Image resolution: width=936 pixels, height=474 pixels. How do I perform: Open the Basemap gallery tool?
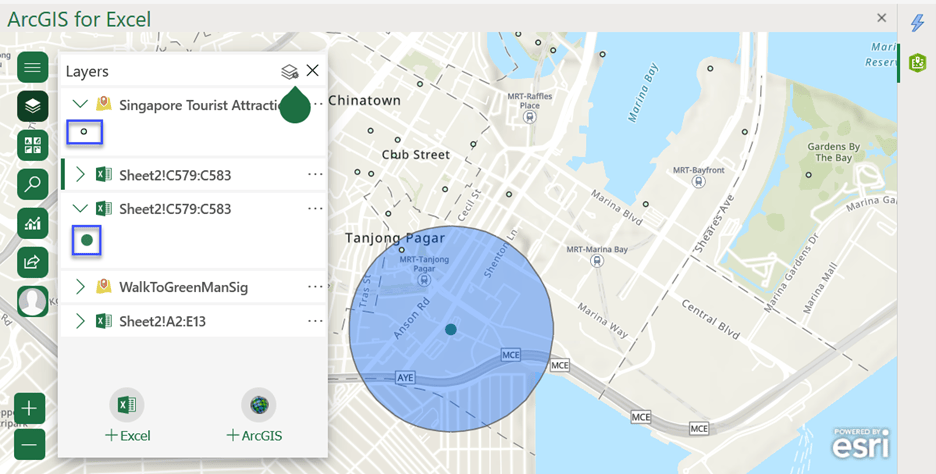32,146
